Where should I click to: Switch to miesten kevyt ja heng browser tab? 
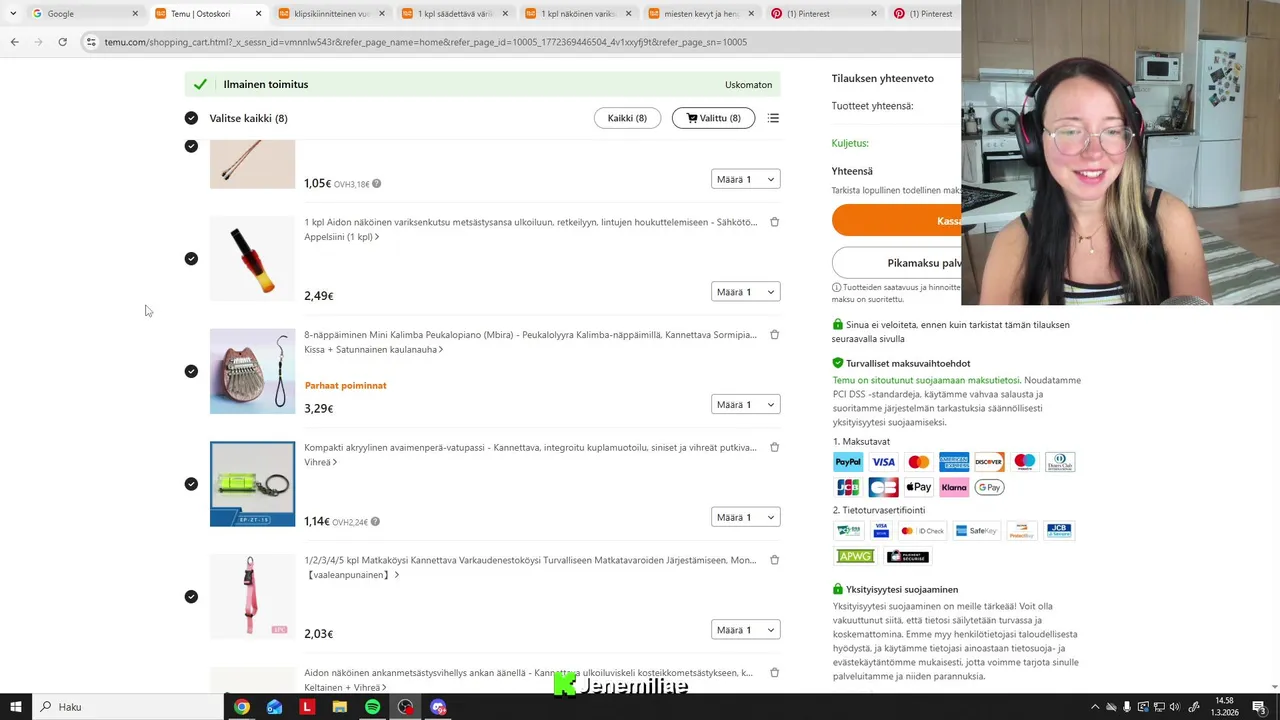coord(702,14)
